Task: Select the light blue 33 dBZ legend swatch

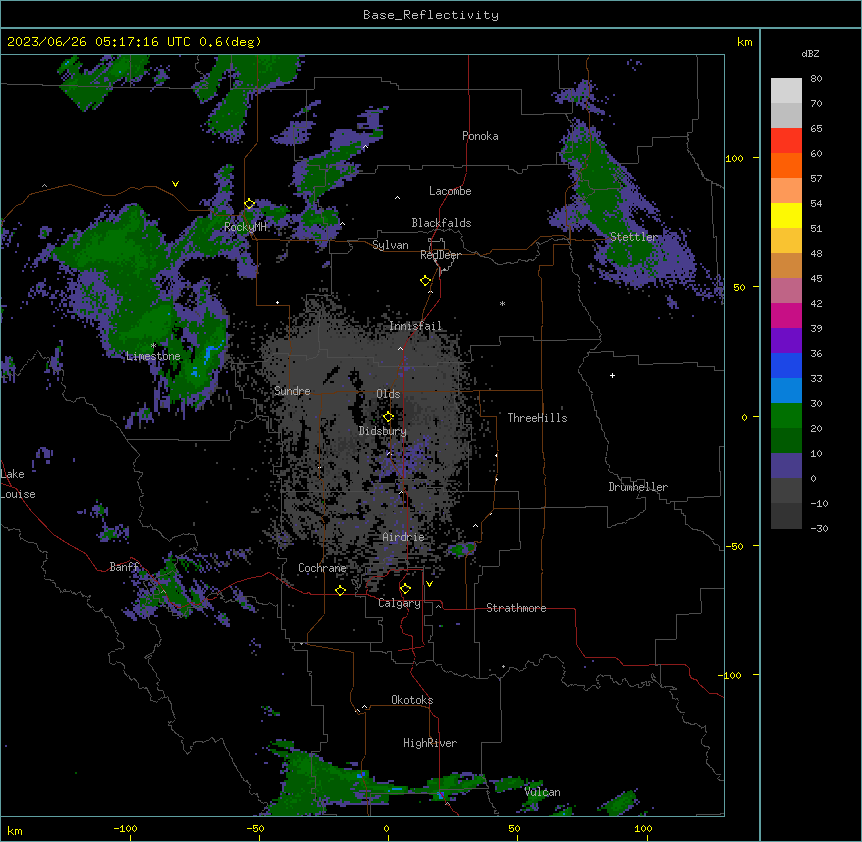Action: (786, 391)
